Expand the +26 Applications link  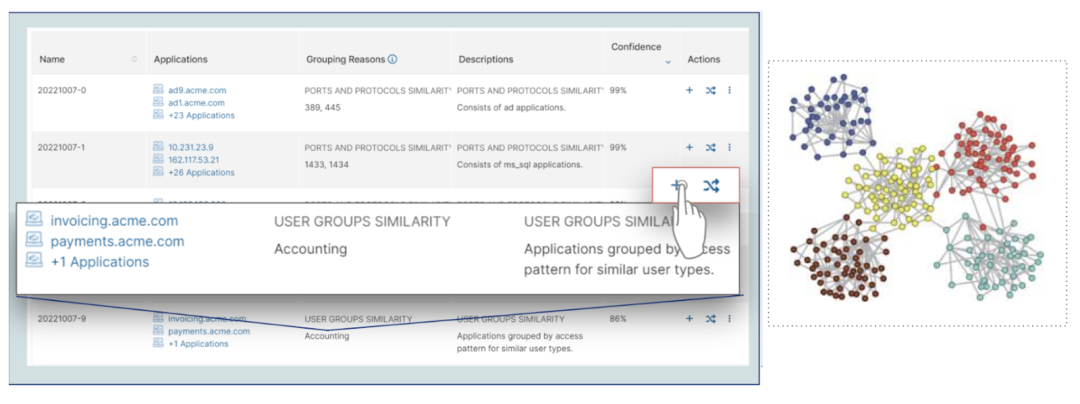(x=201, y=172)
